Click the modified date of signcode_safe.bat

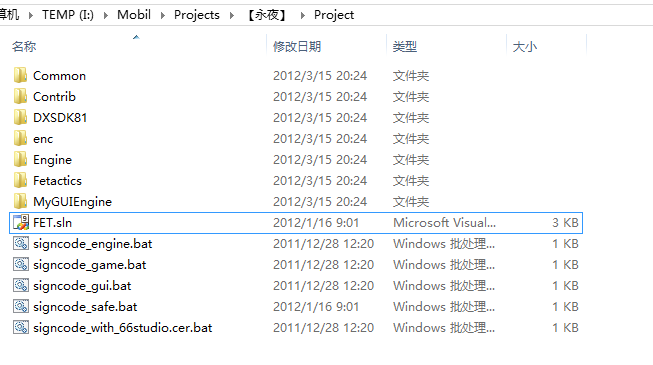pyautogui.click(x=316, y=307)
